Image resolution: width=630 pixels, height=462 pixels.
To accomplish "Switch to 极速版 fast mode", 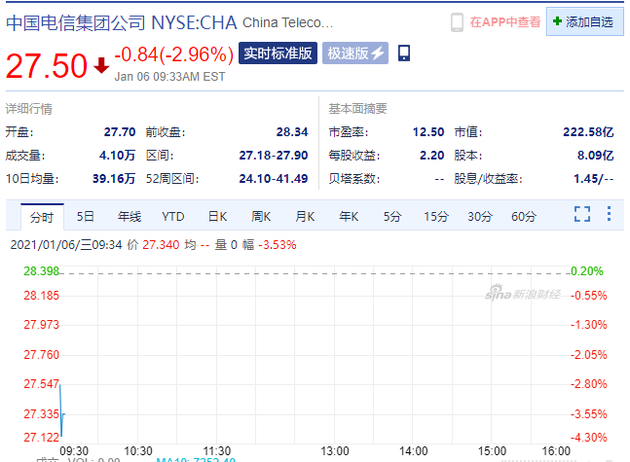I will (x=355, y=53).
